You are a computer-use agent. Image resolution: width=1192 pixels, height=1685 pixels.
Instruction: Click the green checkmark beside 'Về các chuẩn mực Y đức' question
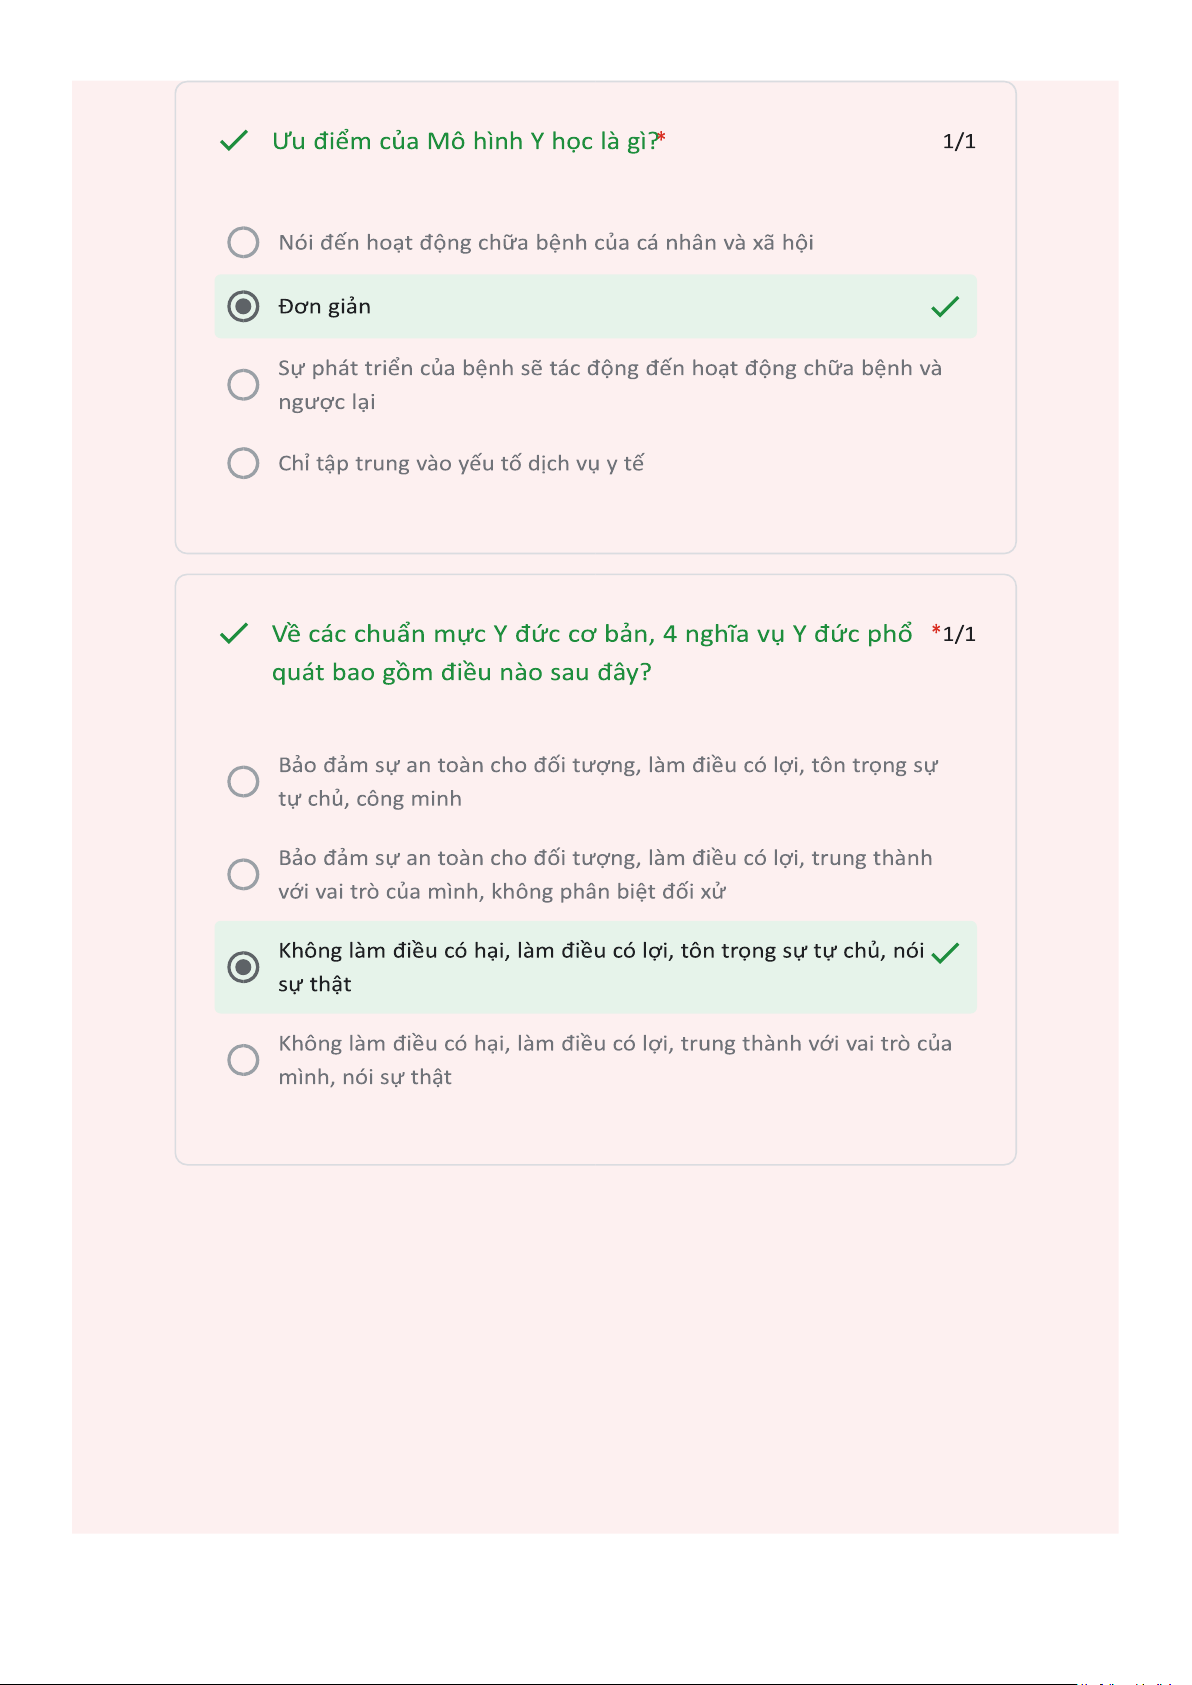233,634
